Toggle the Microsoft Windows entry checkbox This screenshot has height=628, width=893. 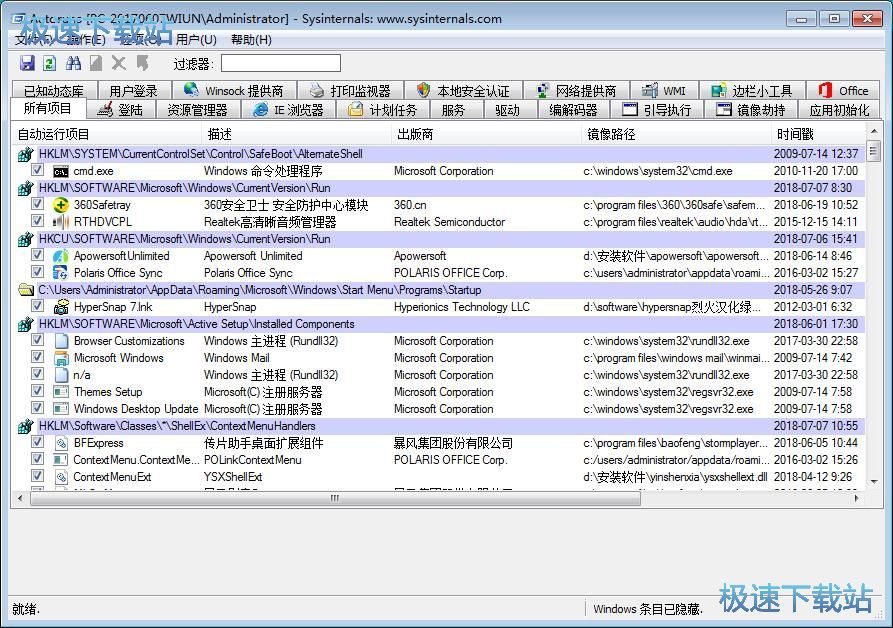(x=37, y=358)
